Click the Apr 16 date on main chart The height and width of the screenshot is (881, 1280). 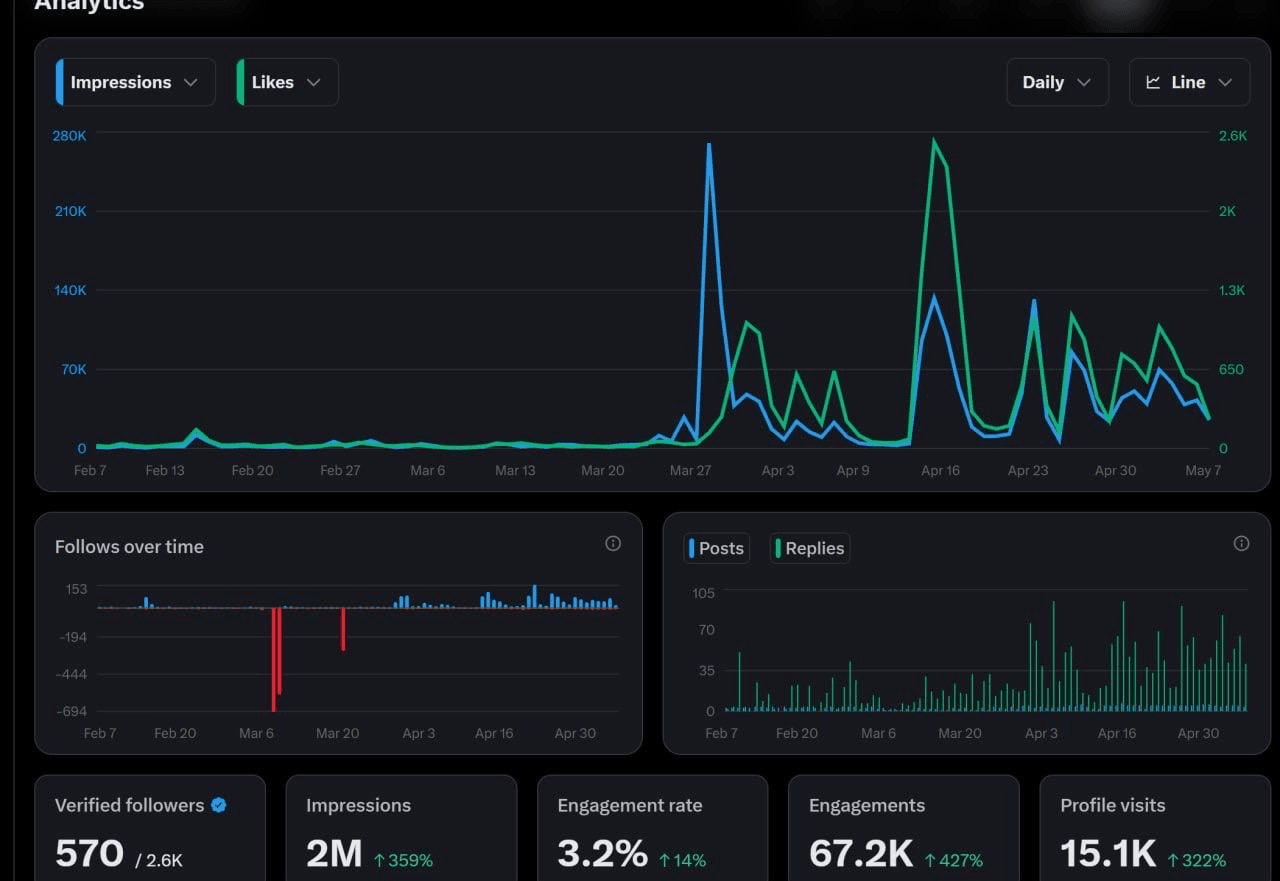point(940,470)
